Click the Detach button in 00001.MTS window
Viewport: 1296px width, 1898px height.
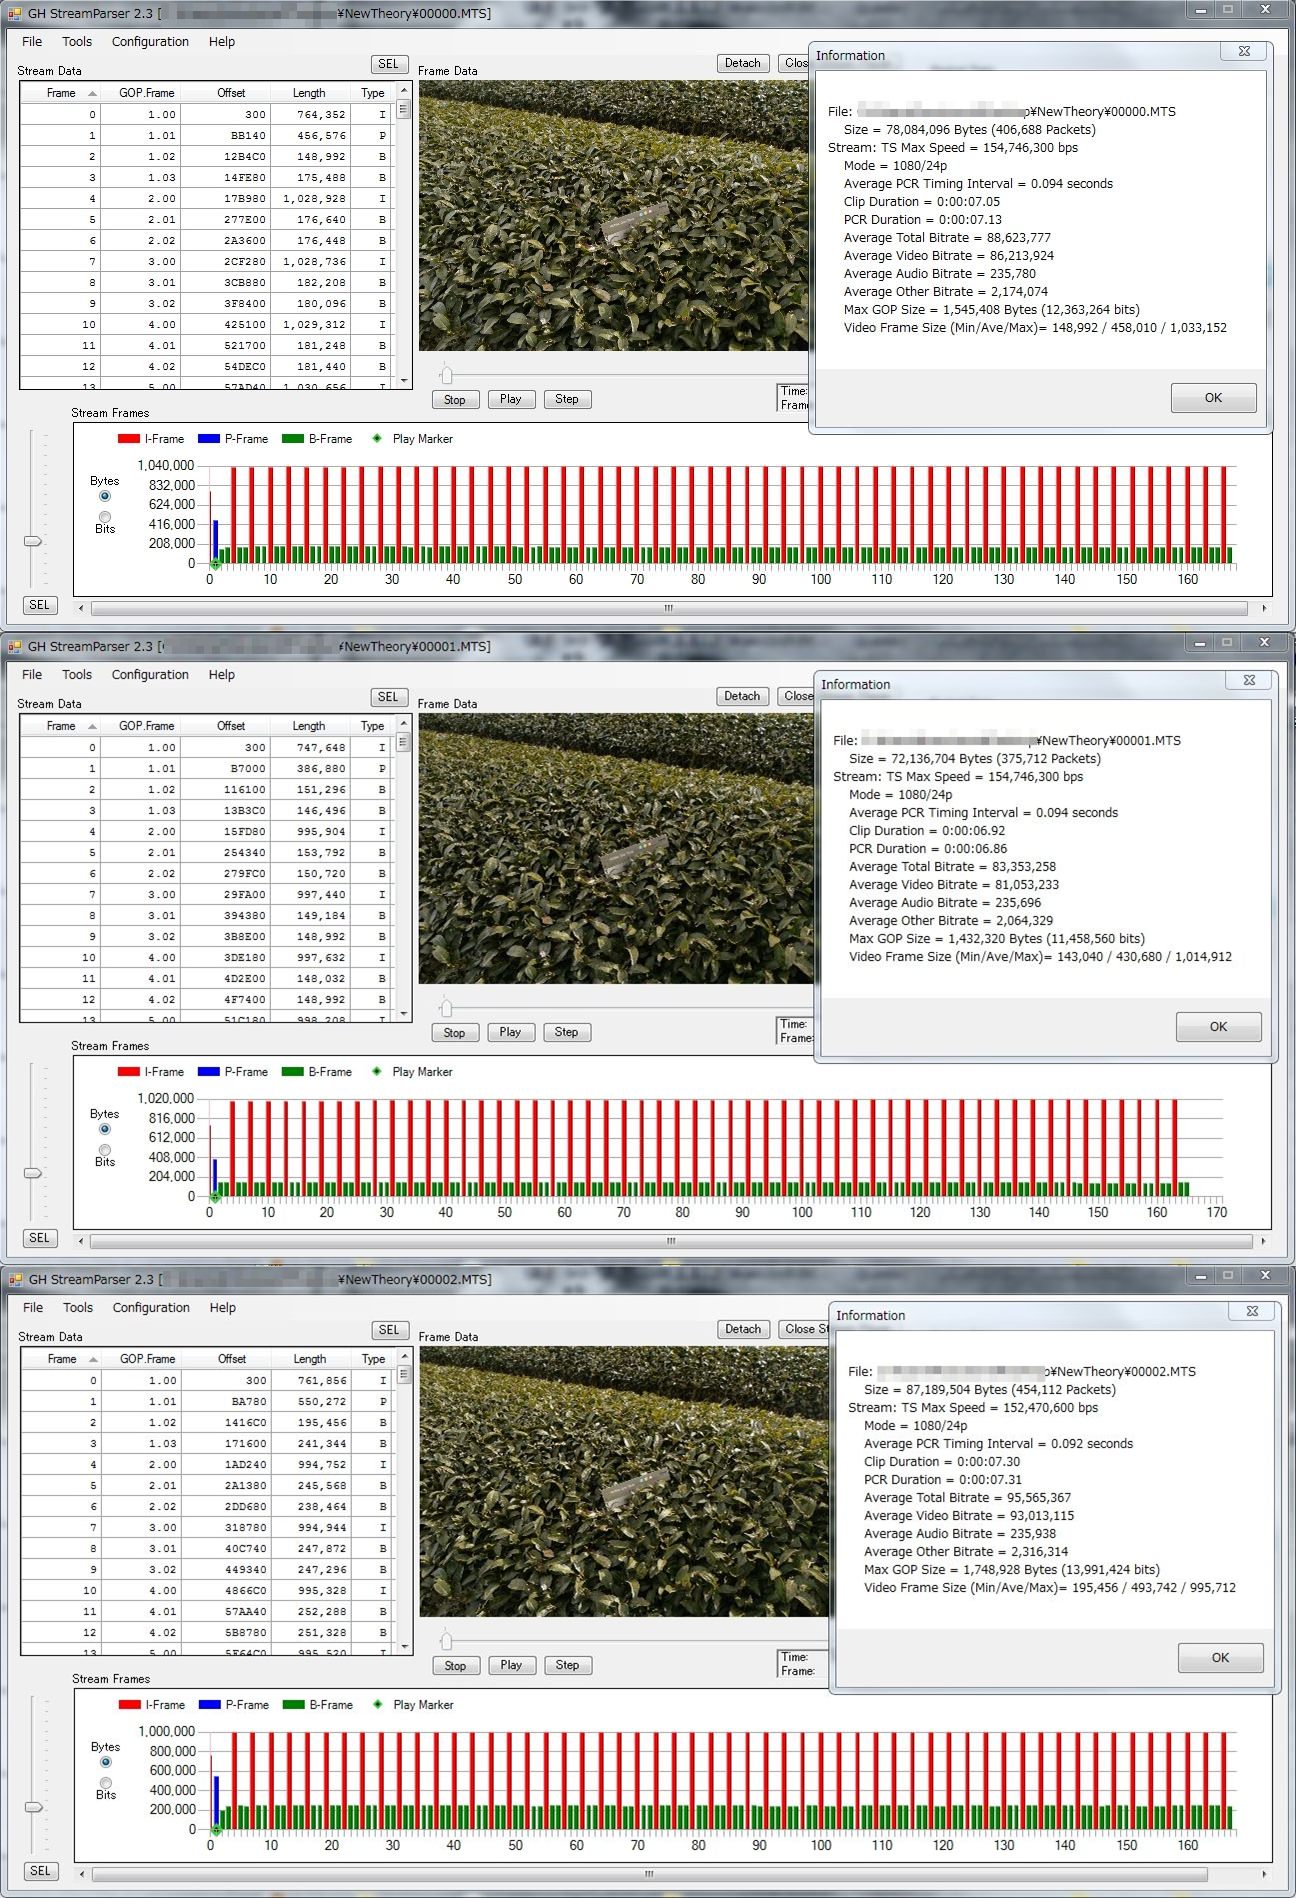coord(742,696)
